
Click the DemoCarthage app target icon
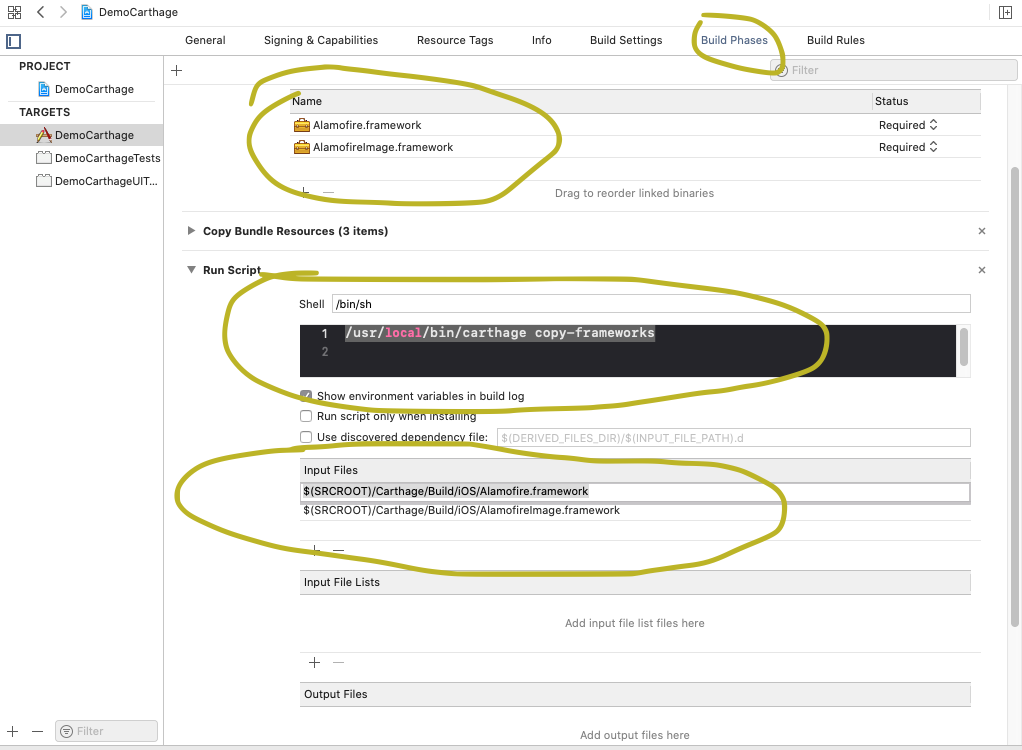44,135
